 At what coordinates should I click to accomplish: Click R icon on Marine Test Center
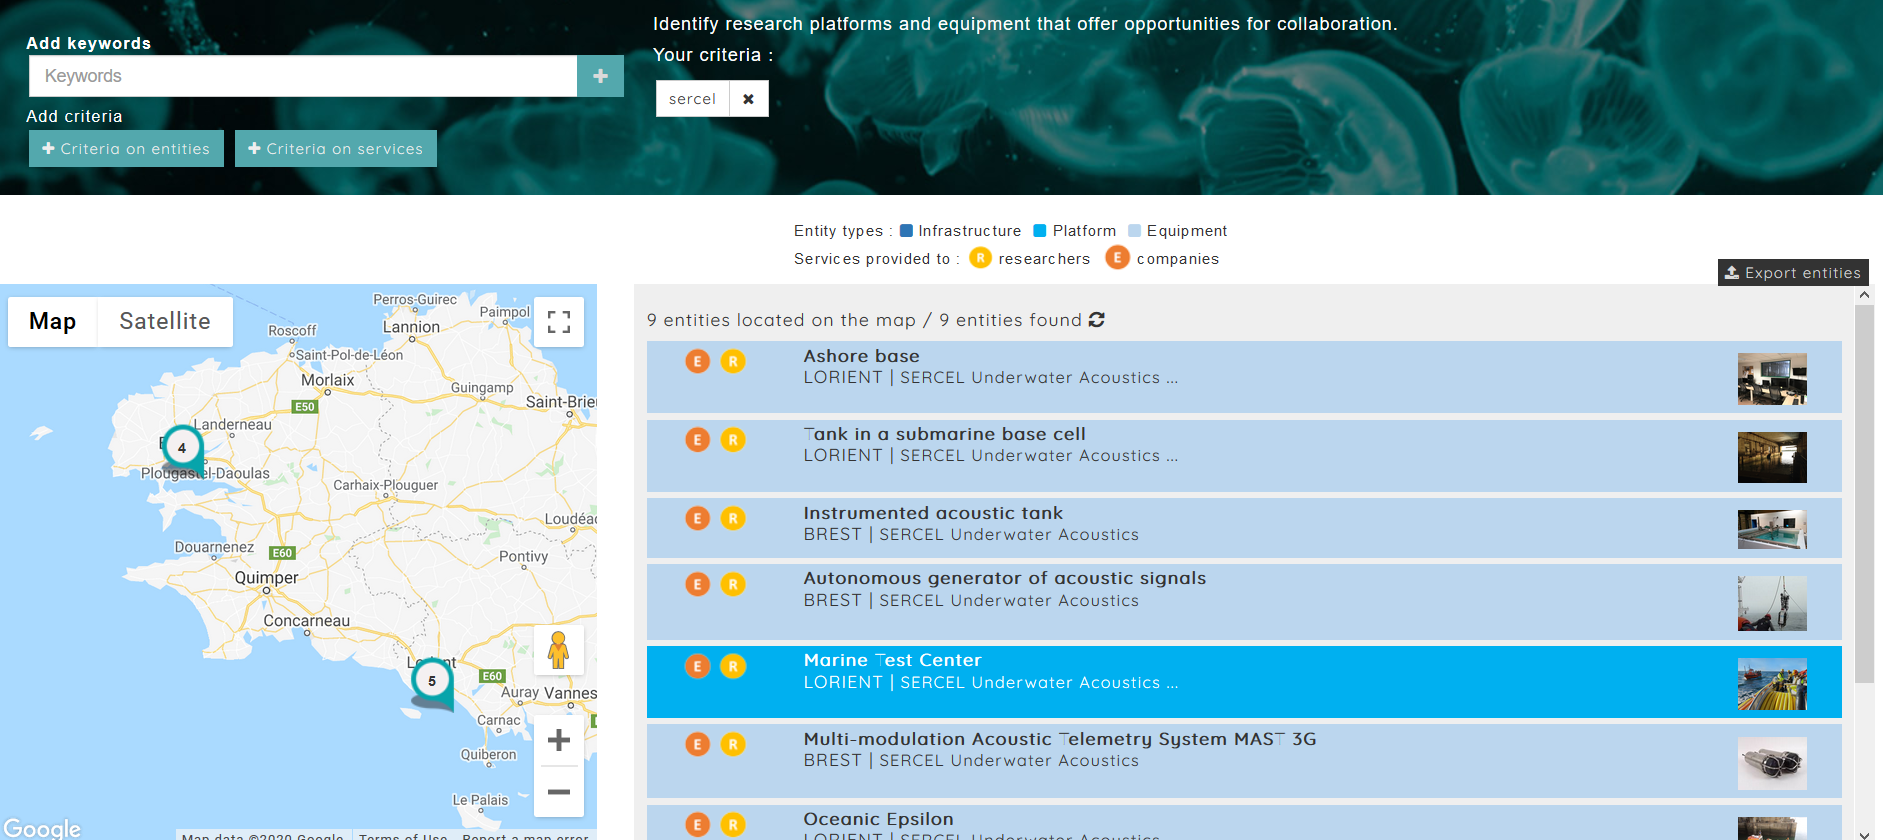point(733,666)
